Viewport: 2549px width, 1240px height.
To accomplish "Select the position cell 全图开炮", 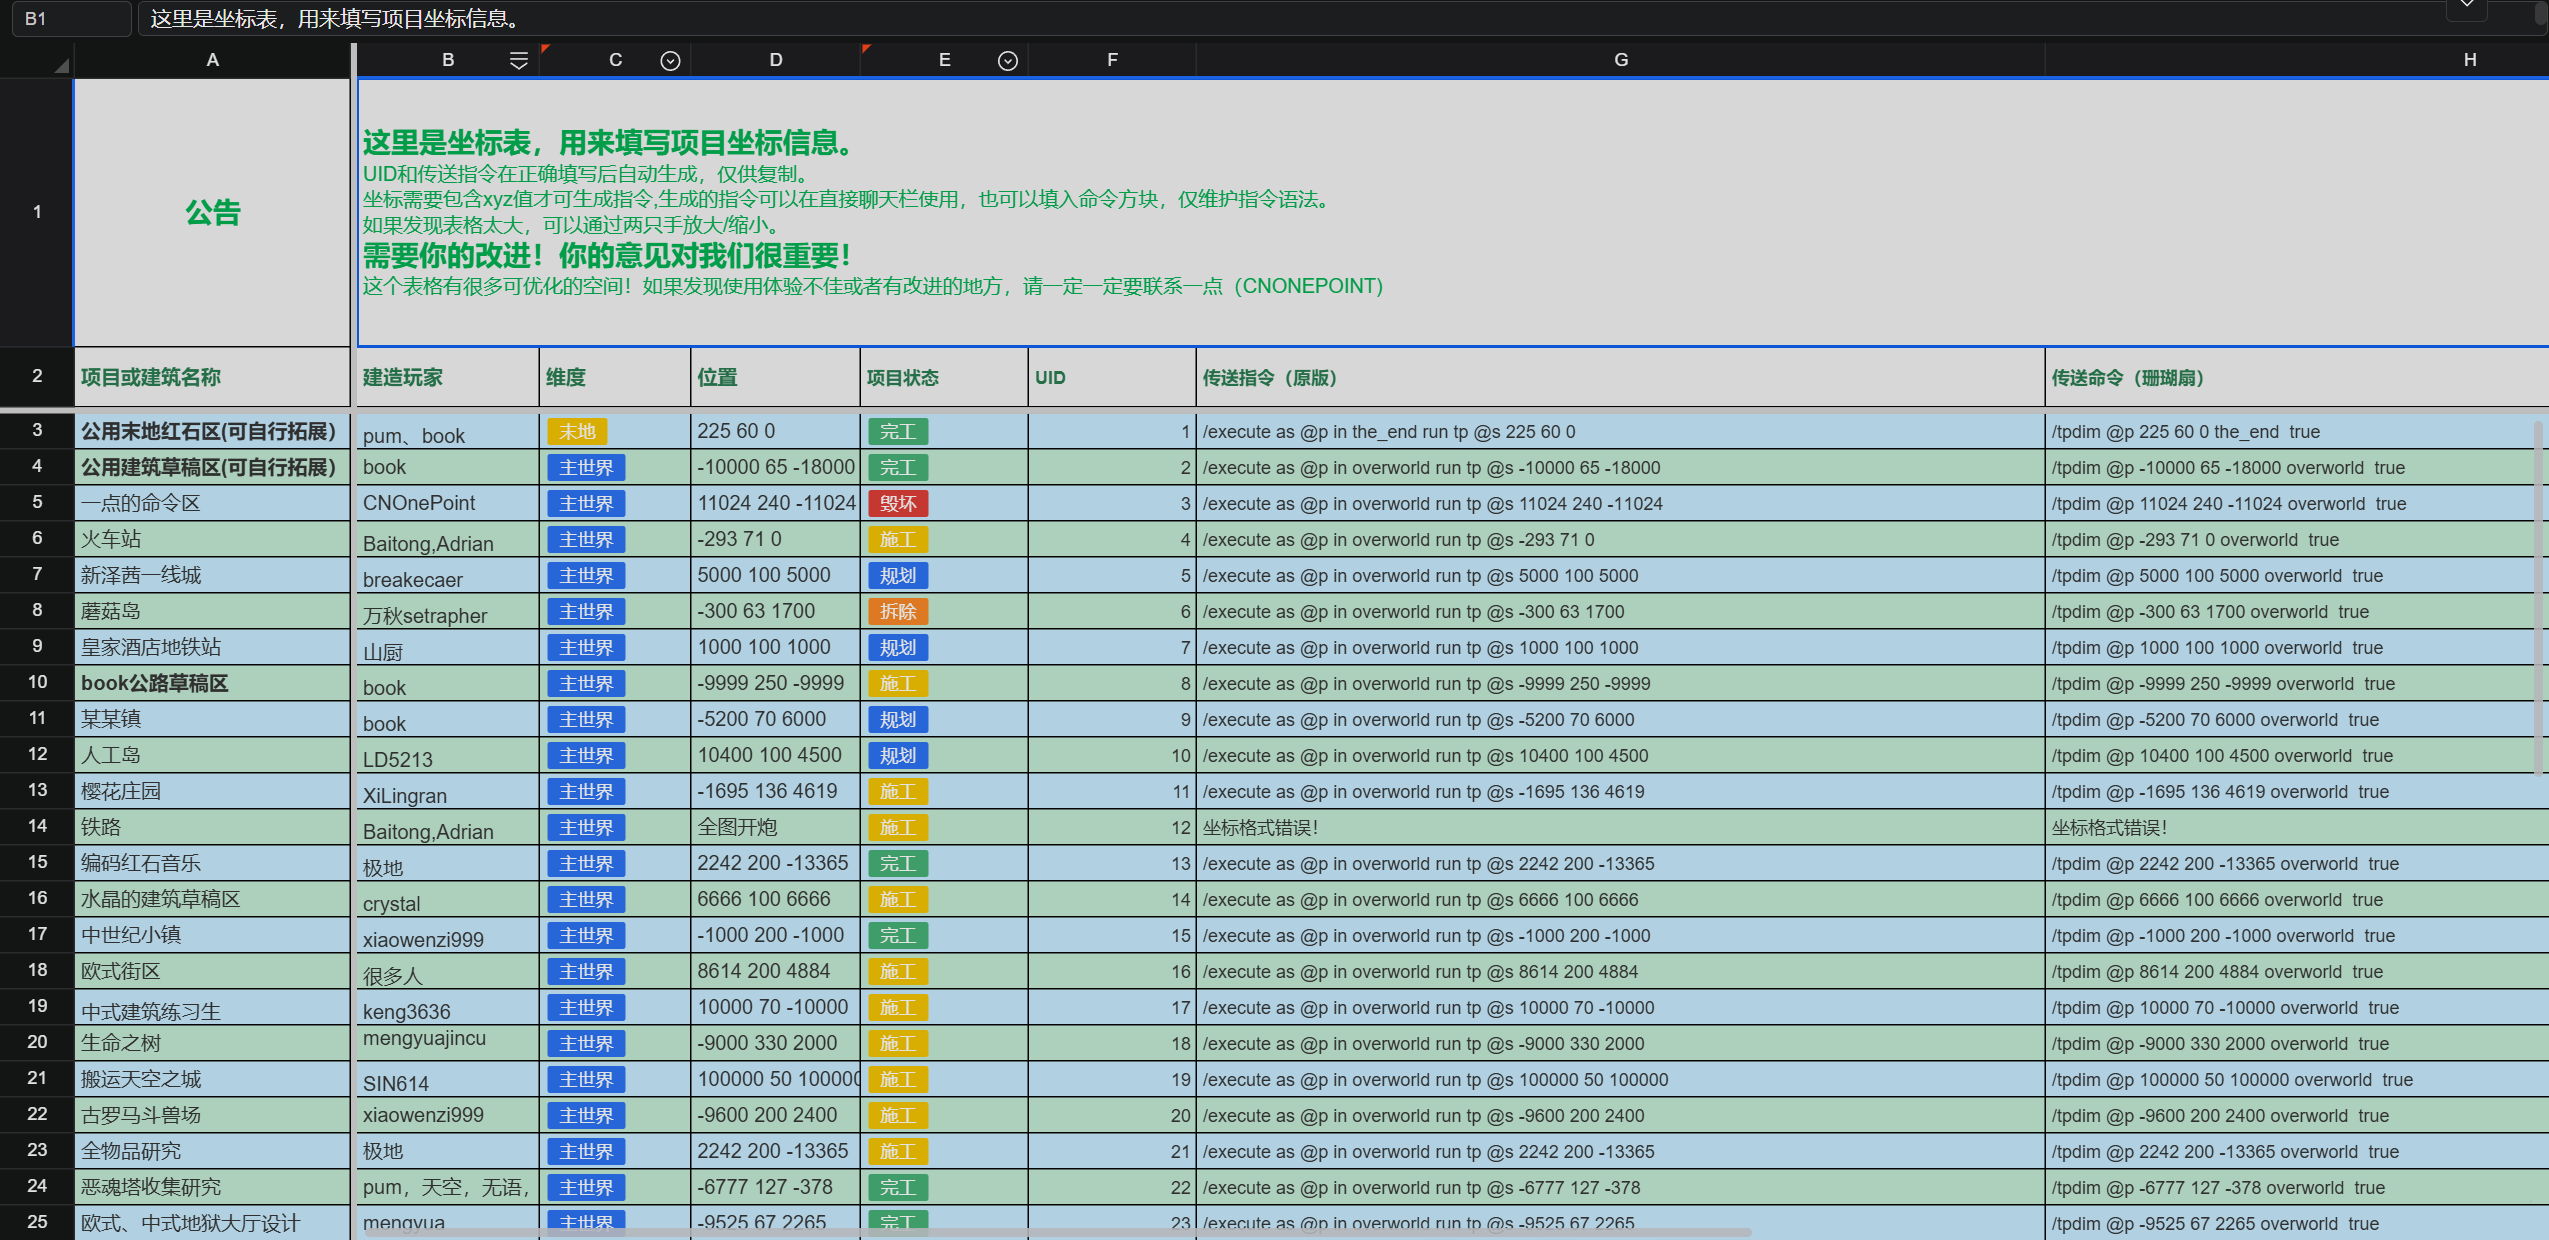I will [775, 827].
